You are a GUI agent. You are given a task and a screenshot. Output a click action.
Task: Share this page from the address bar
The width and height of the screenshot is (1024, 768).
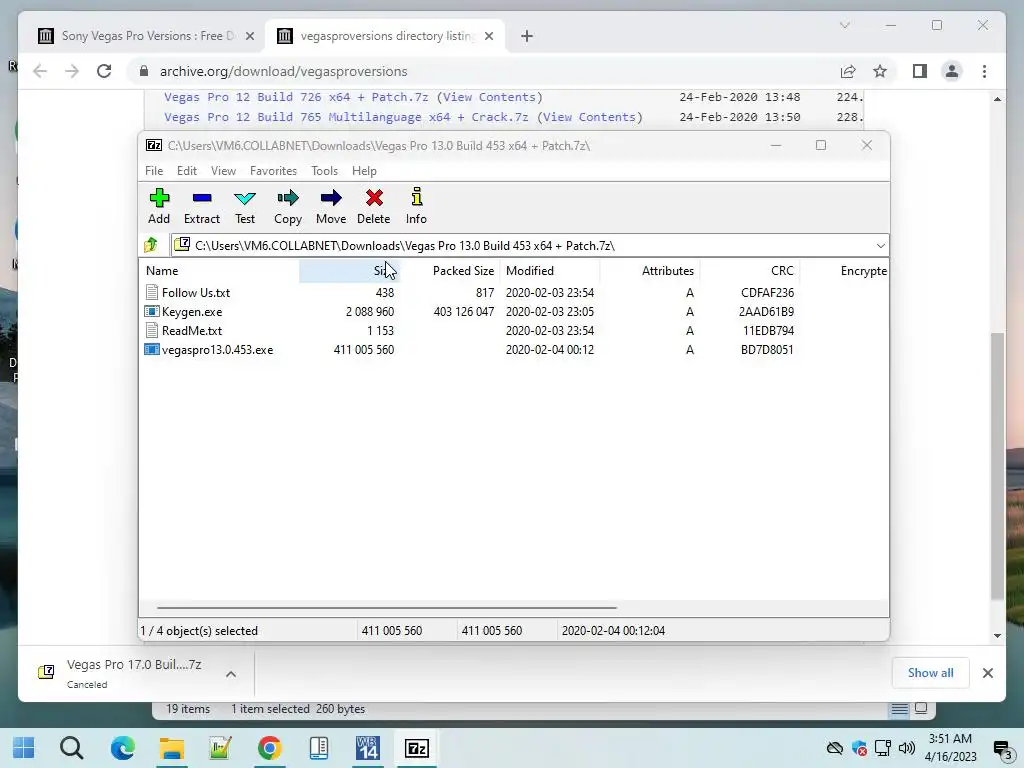pyautogui.click(x=848, y=71)
